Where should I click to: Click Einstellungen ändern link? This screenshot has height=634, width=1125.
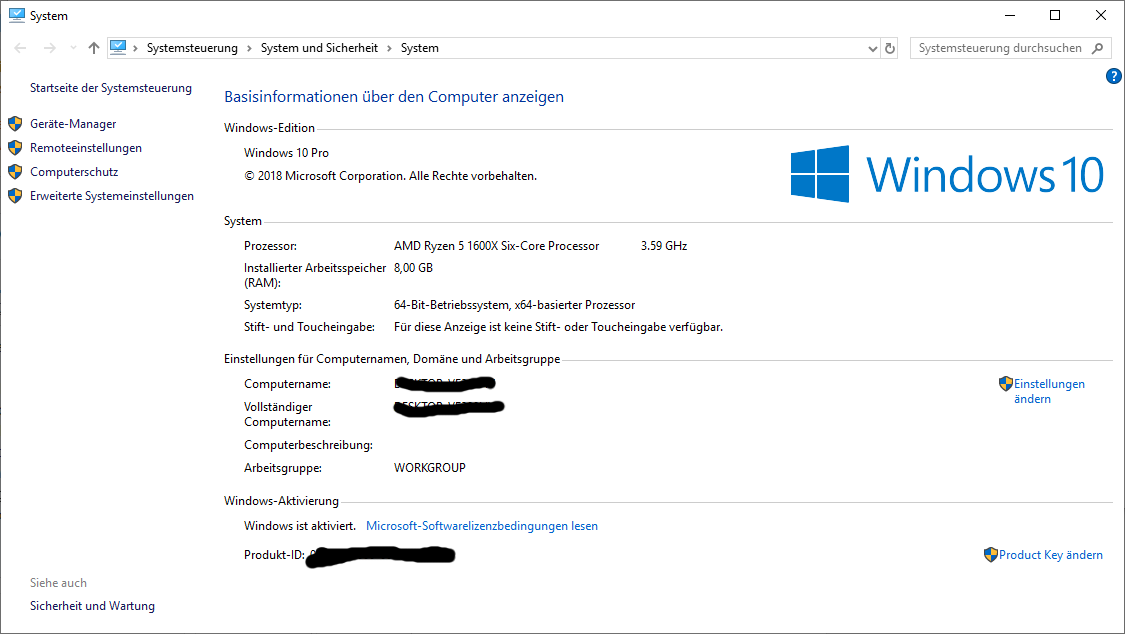(x=1049, y=392)
